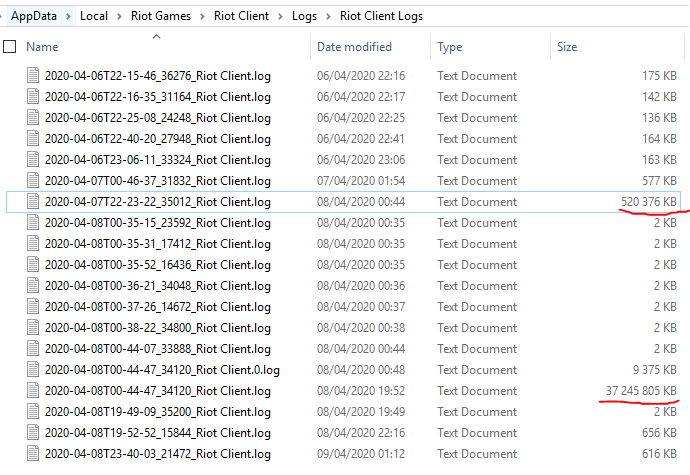The width and height of the screenshot is (690, 475).
Task: Sort files by the Size column header
Action: click(567, 47)
